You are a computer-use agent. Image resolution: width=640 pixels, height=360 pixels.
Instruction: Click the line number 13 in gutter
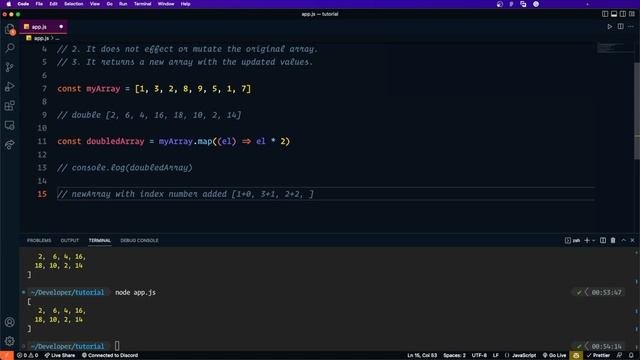tap(42, 167)
